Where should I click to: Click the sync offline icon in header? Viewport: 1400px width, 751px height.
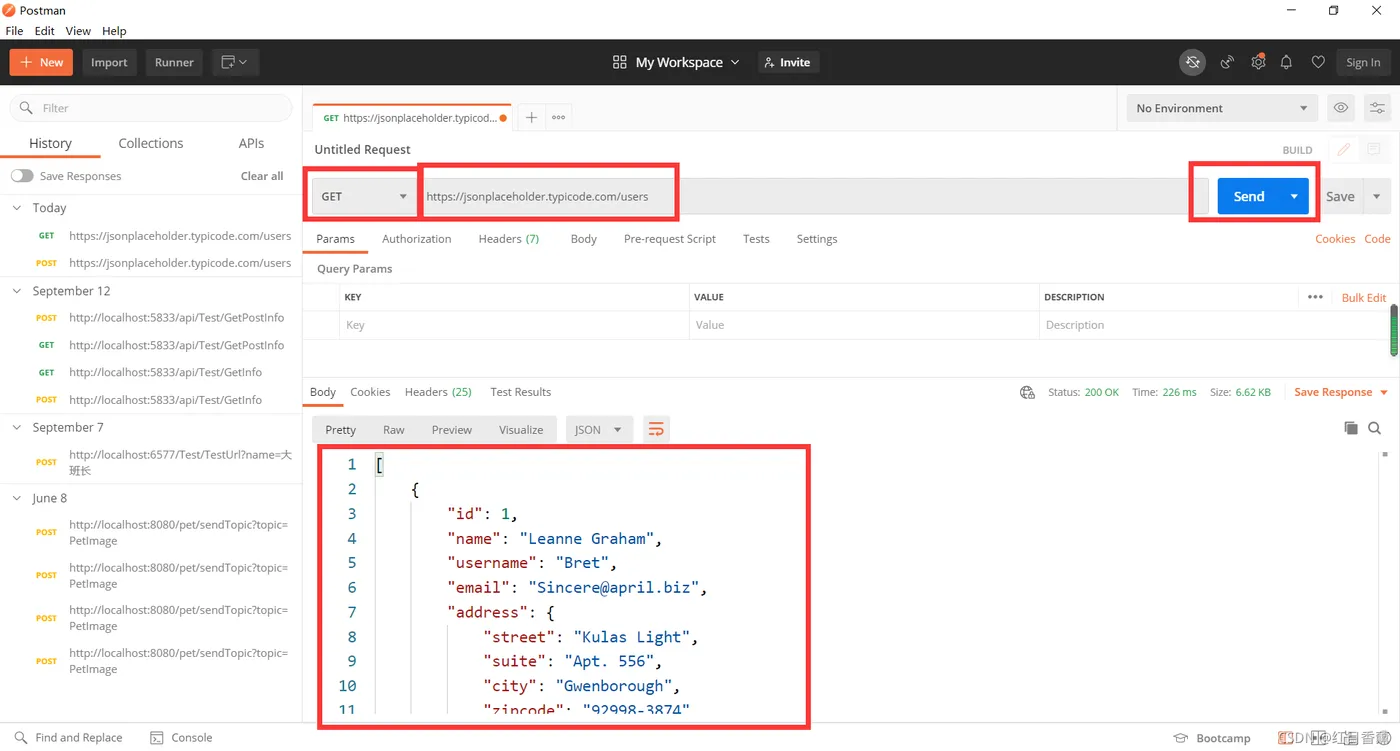pyautogui.click(x=1192, y=62)
